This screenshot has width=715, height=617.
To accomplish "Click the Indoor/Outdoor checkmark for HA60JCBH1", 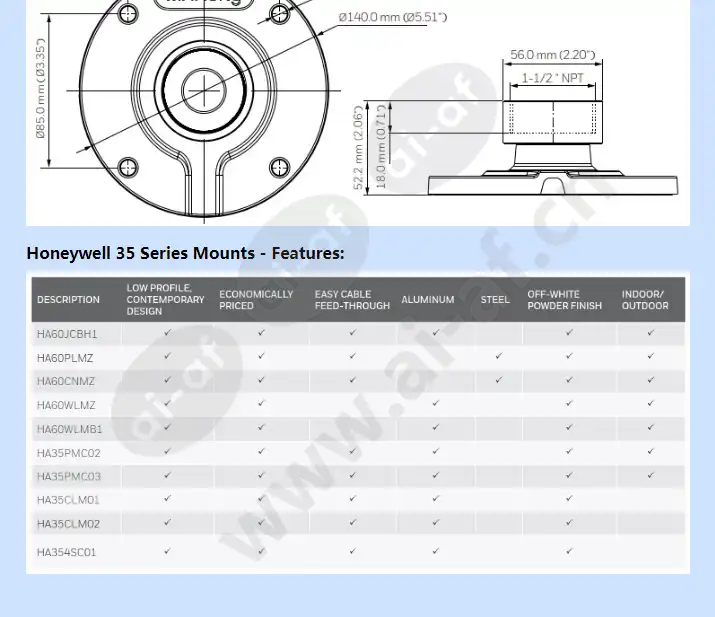I will click(651, 332).
